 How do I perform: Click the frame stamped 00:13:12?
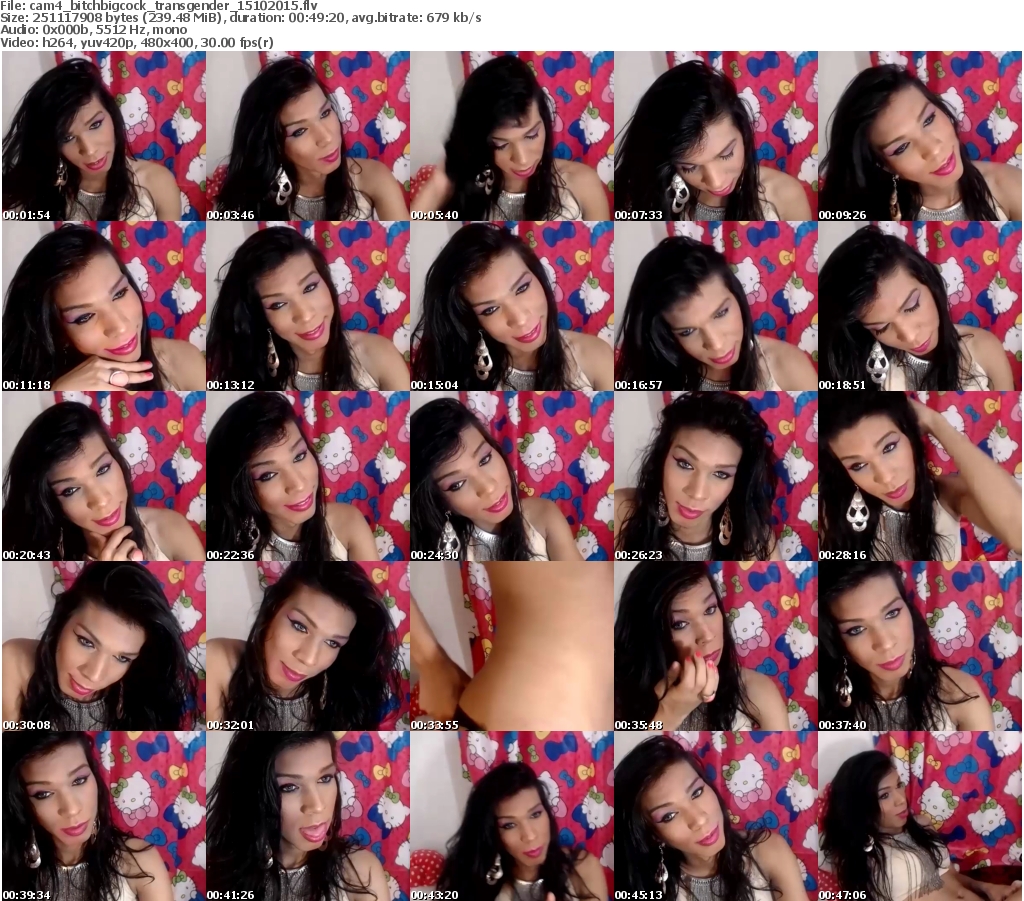pos(308,306)
